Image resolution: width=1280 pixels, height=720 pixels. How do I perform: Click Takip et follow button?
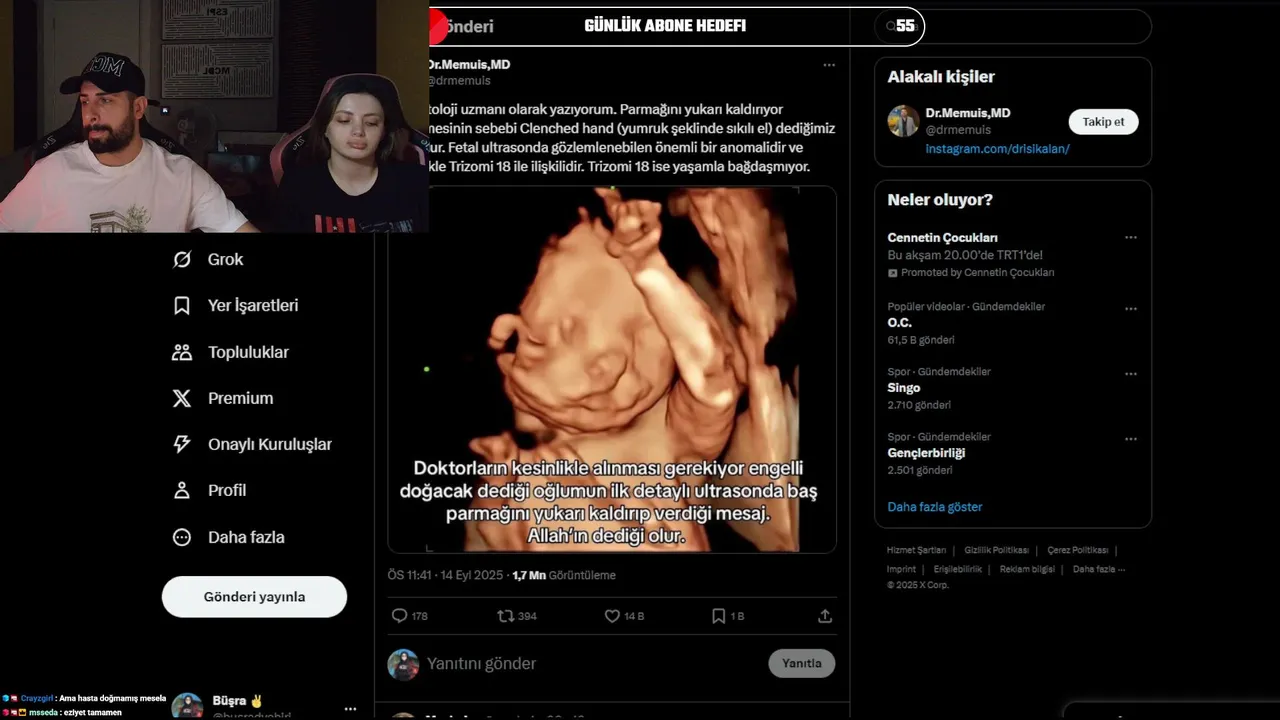[x=1103, y=122]
